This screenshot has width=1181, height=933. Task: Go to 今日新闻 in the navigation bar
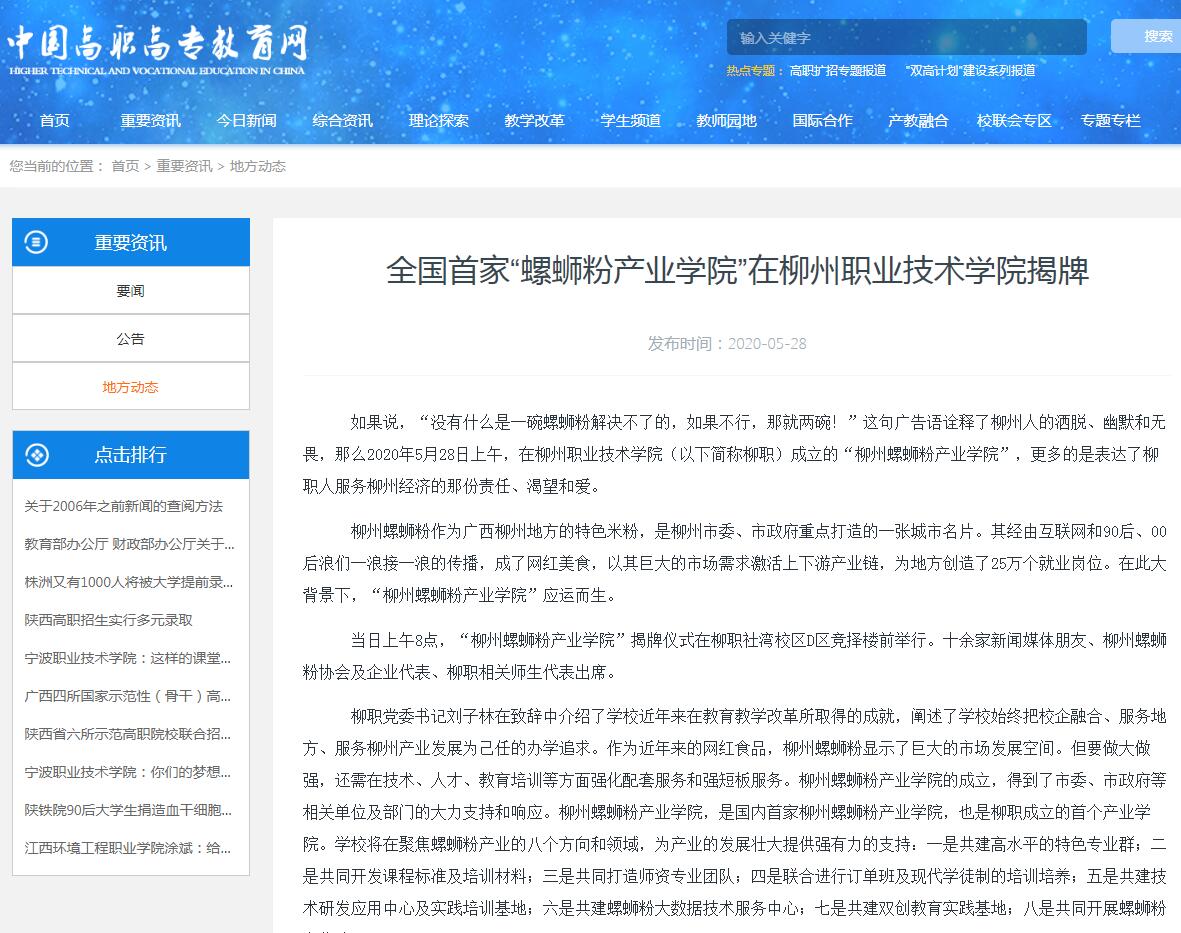246,120
